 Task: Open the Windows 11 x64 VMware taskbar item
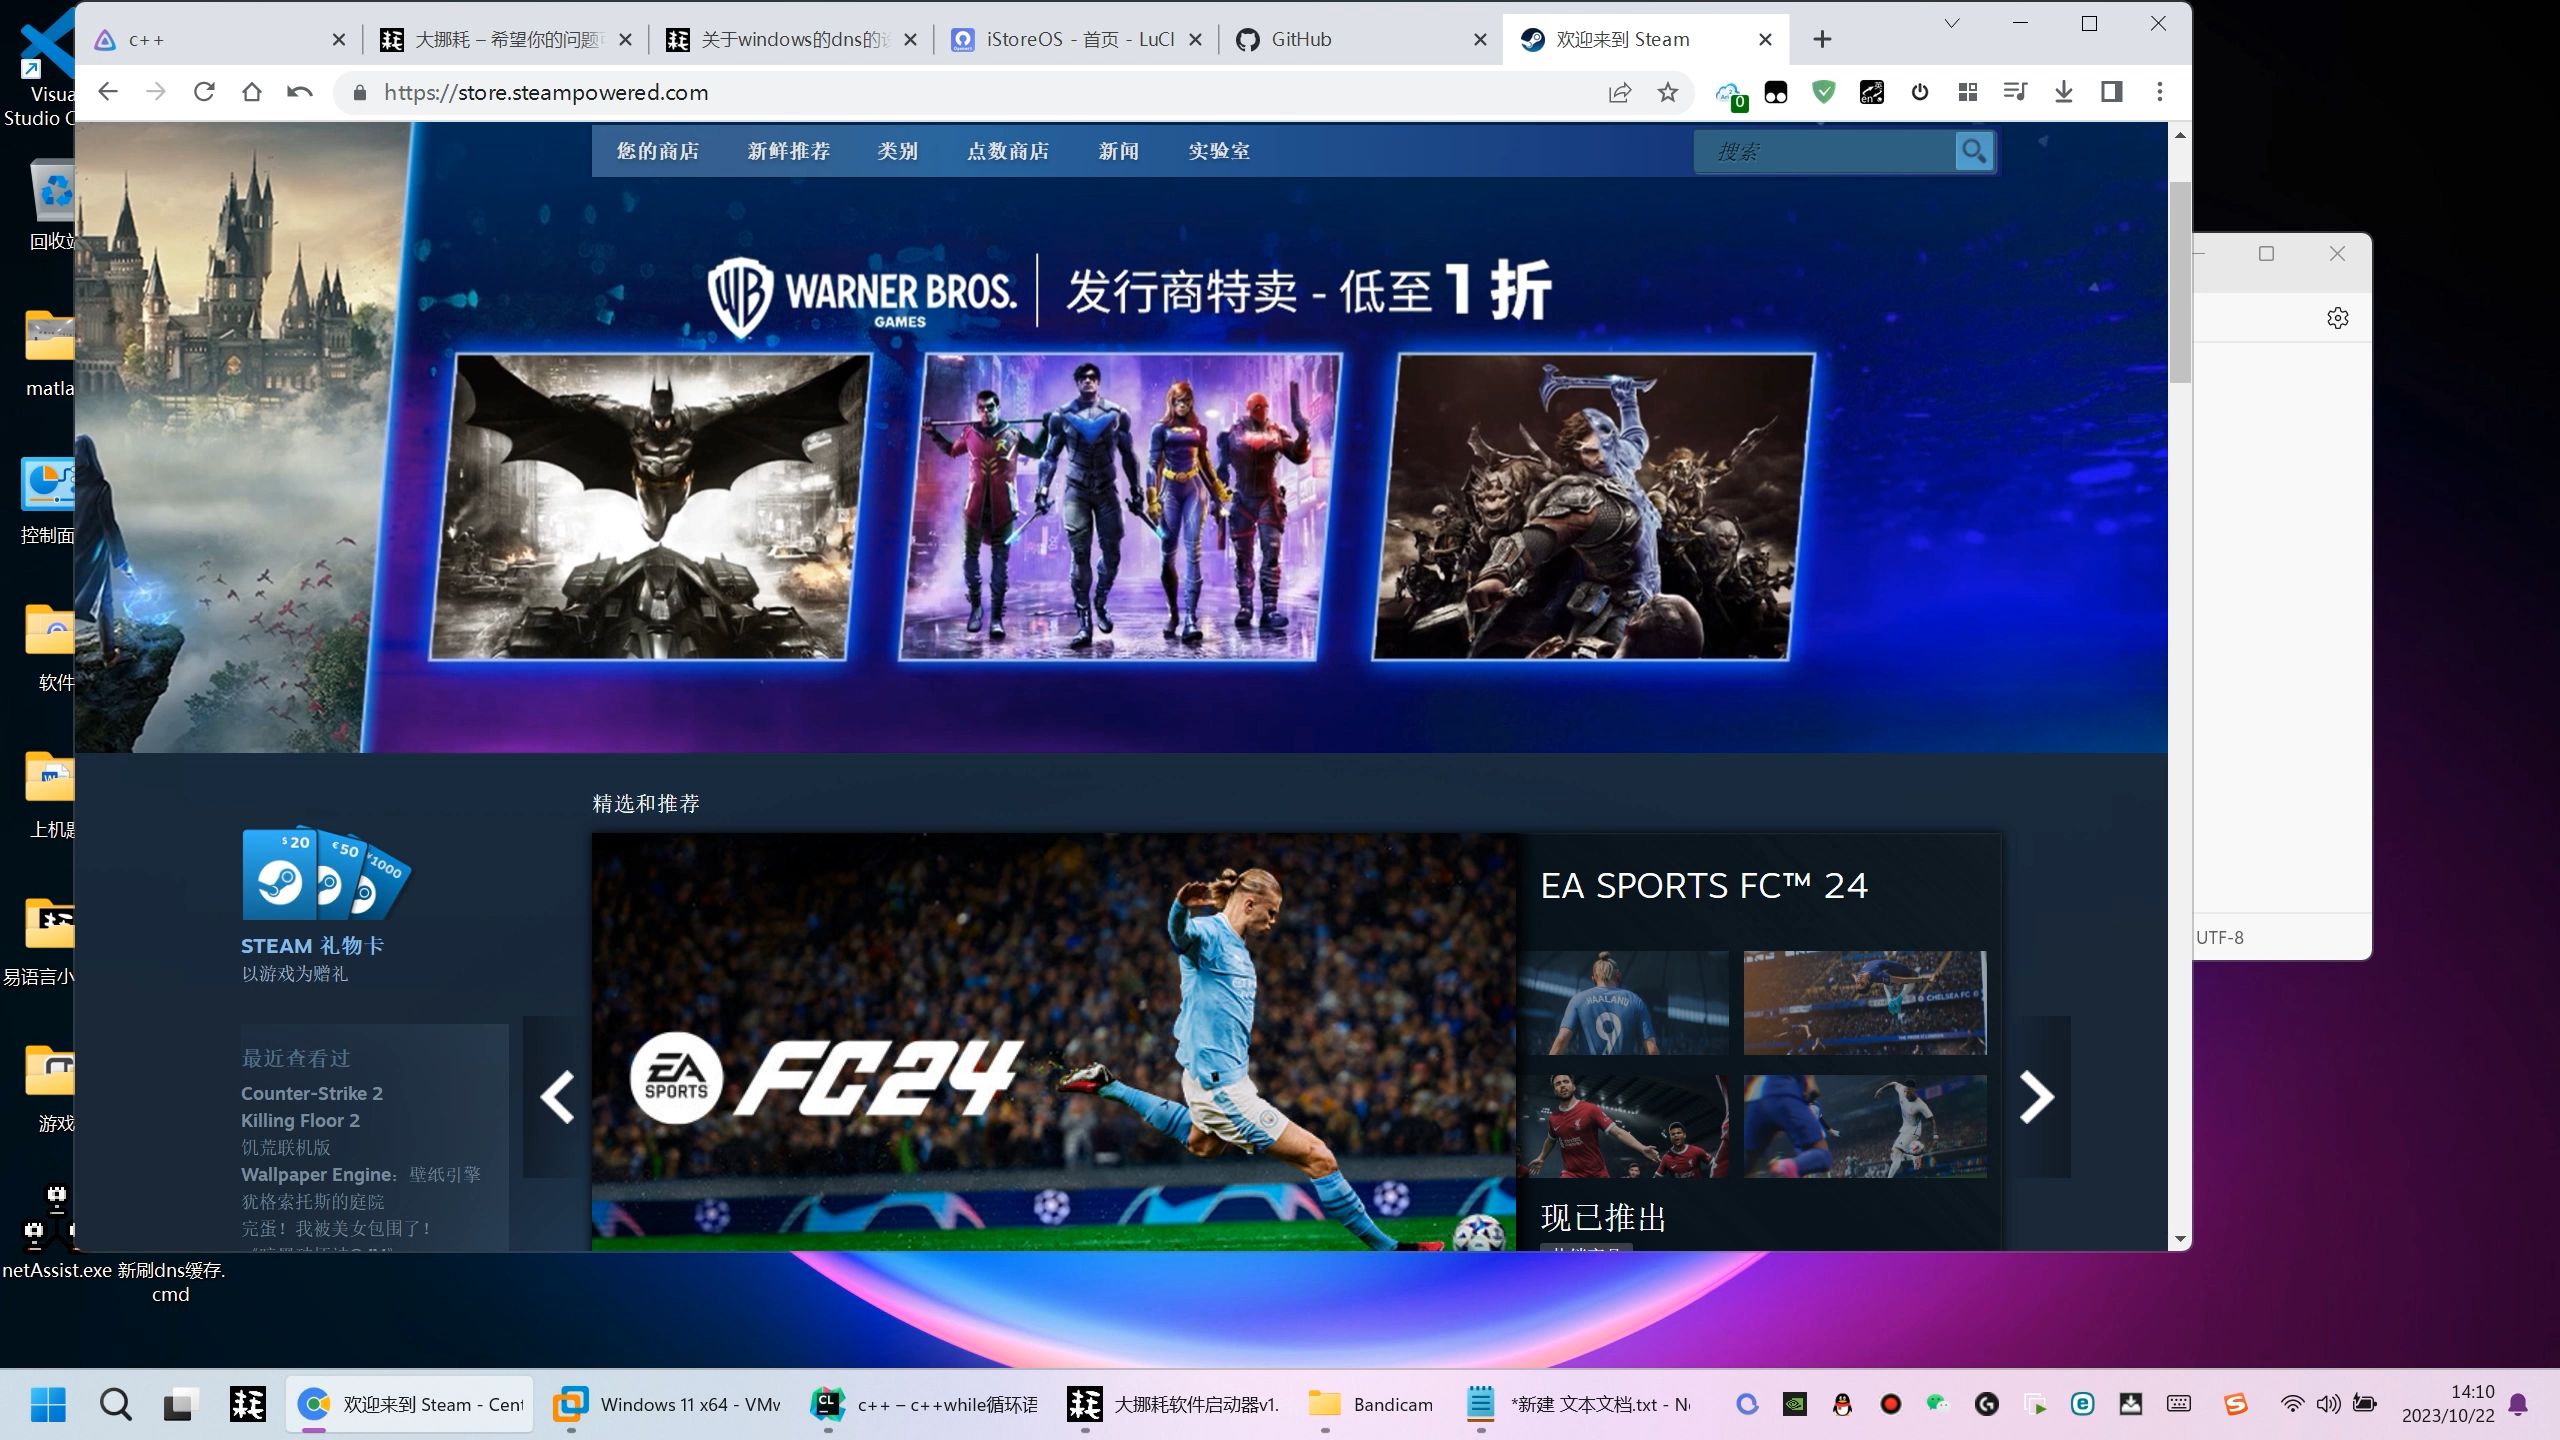click(668, 1404)
